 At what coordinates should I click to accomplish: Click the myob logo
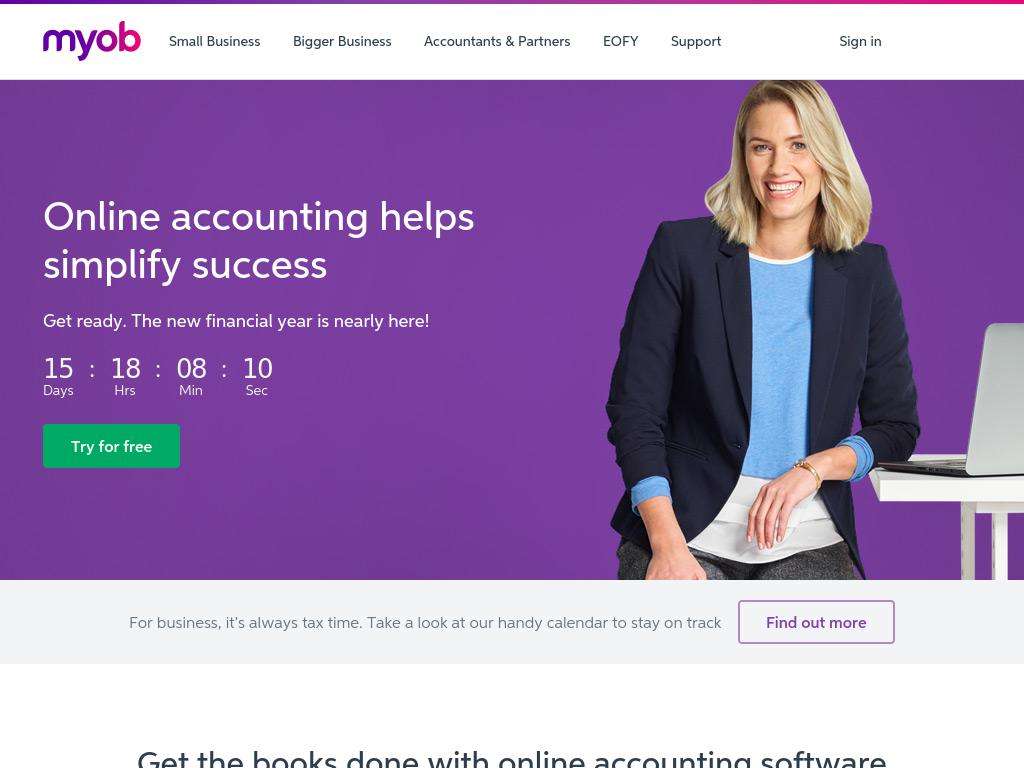click(x=91, y=40)
